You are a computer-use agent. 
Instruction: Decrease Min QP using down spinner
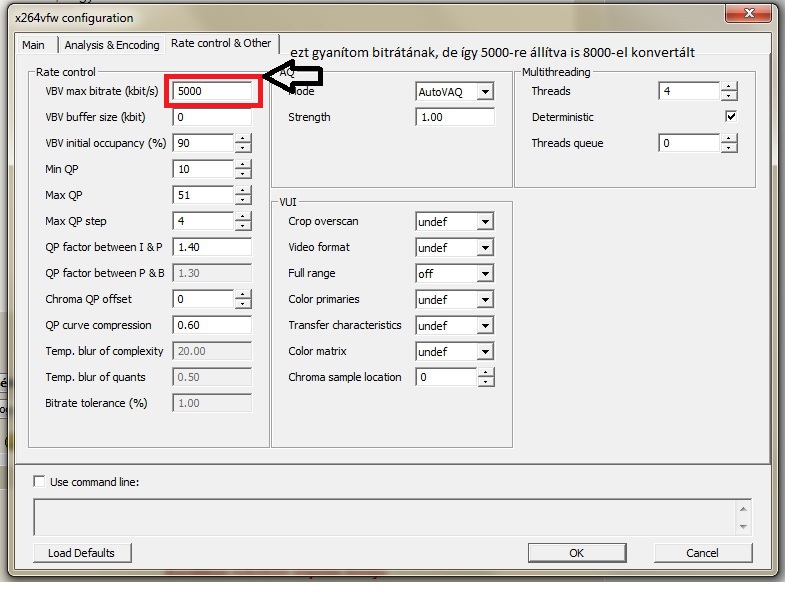click(x=243, y=174)
